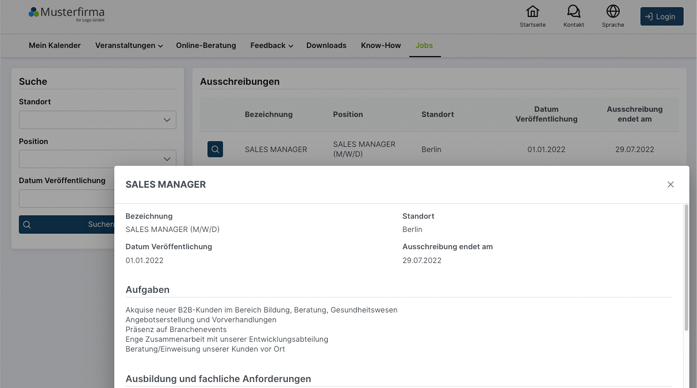The height and width of the screenshot is (388, 697).
Task: Click Angebotserstellung und Vorverhandlungen line
Action: point(201,320)
